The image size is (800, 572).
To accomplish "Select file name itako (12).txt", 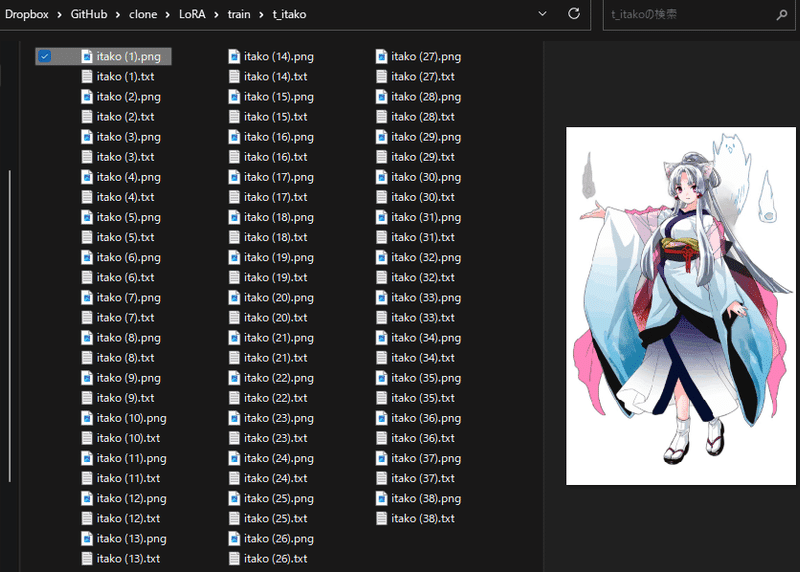I will point(129,518).
